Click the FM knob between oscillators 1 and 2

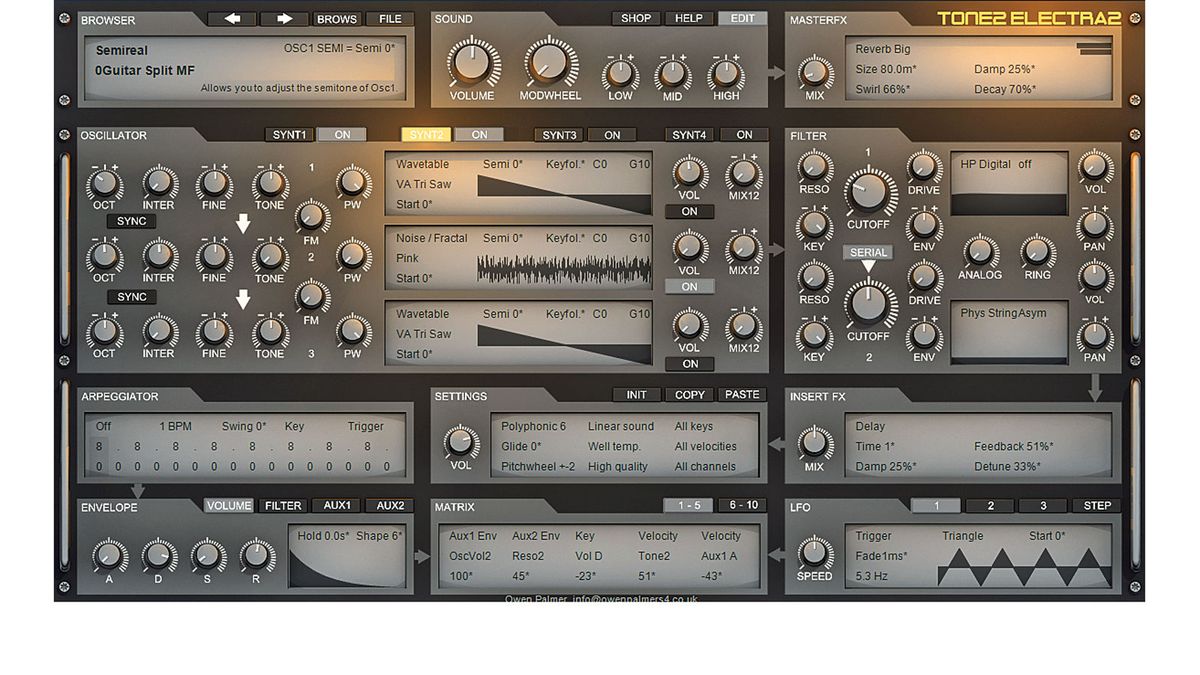311,216
